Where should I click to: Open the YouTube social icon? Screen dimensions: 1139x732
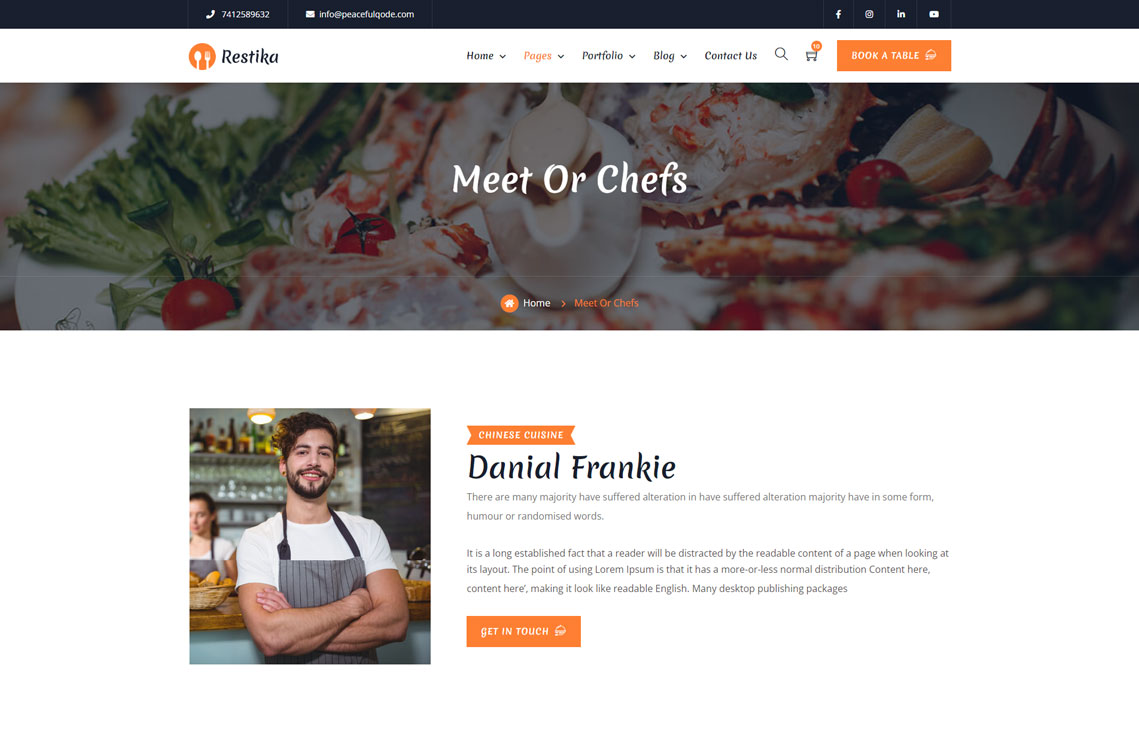[x=934, y=14]
